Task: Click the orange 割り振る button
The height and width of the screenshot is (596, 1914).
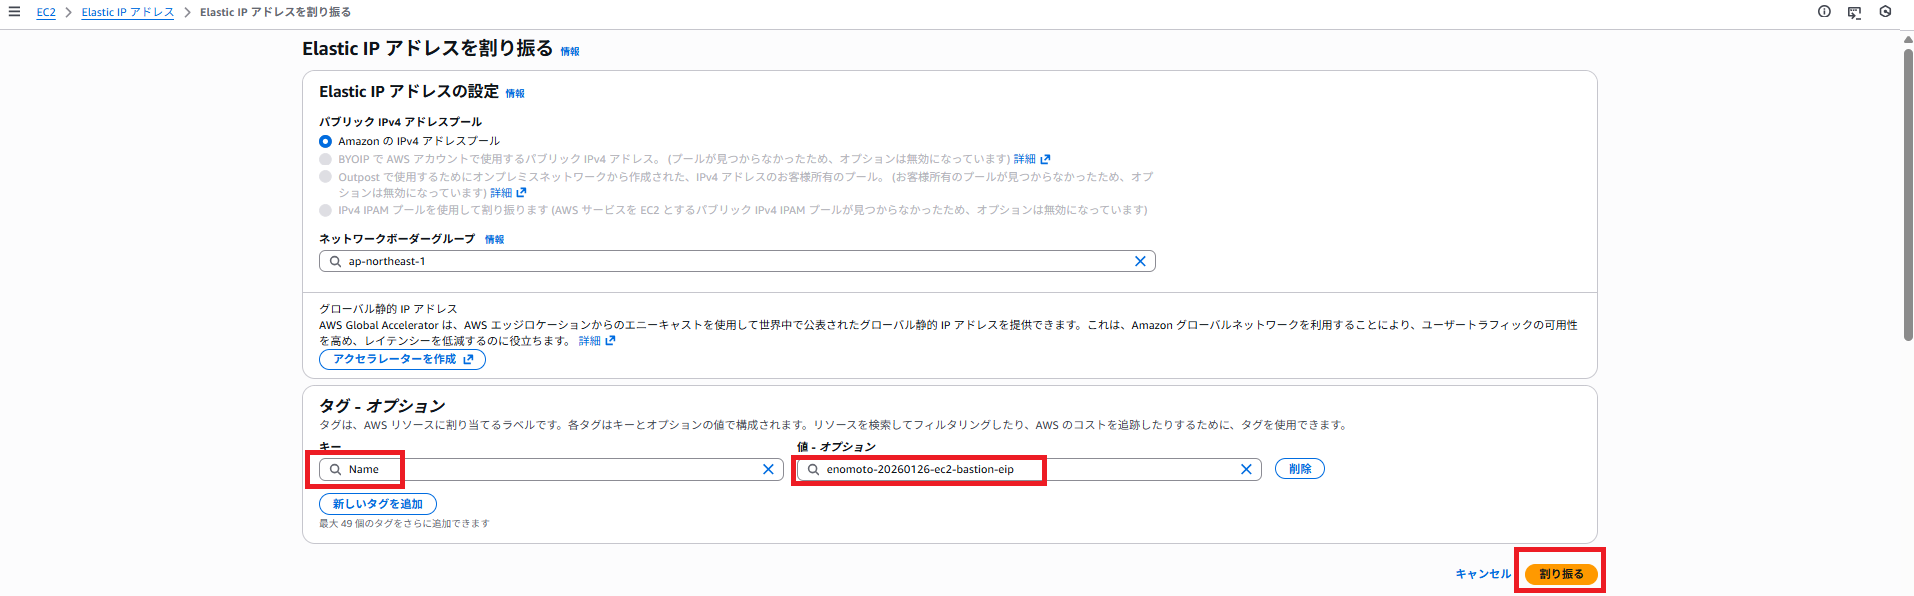Action: [x=1560, y=574]
